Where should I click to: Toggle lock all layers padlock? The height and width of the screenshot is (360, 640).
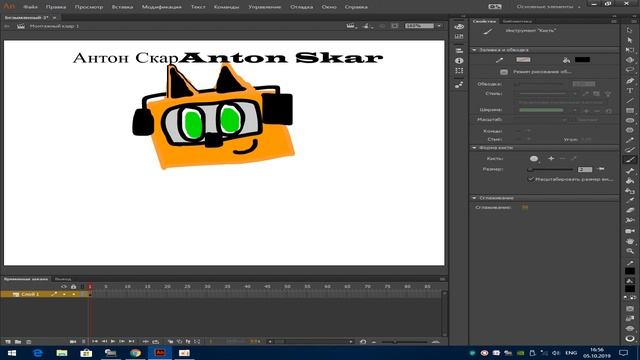pos(73,287)
